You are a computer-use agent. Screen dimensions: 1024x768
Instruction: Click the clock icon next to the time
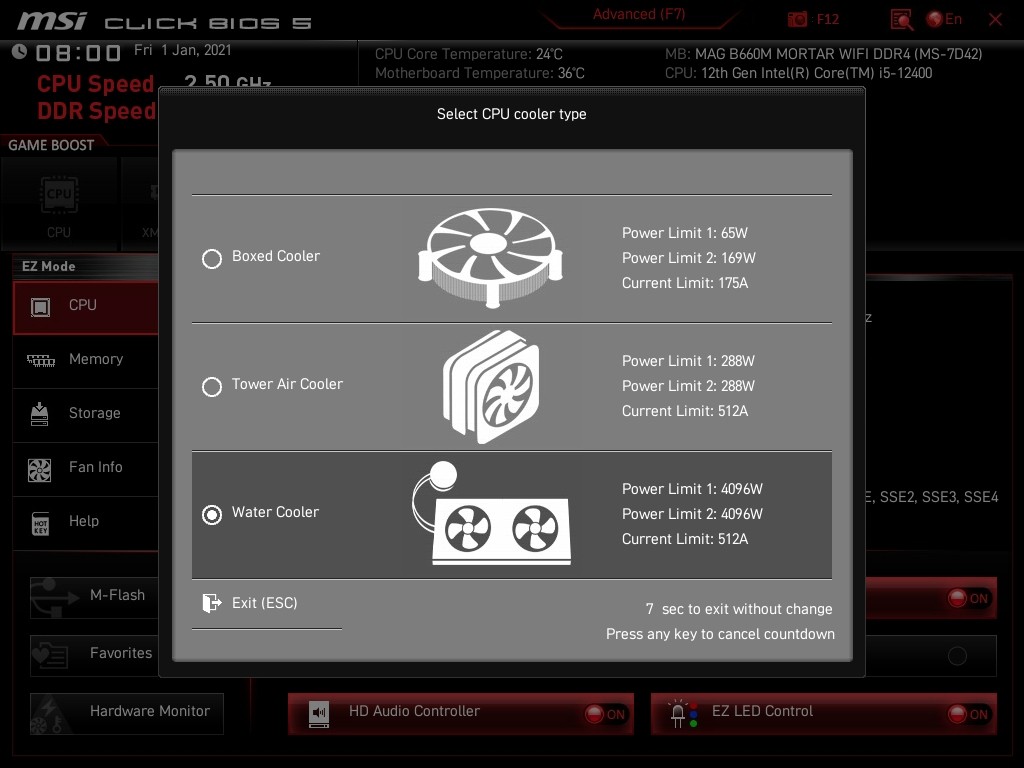point(20,51)
